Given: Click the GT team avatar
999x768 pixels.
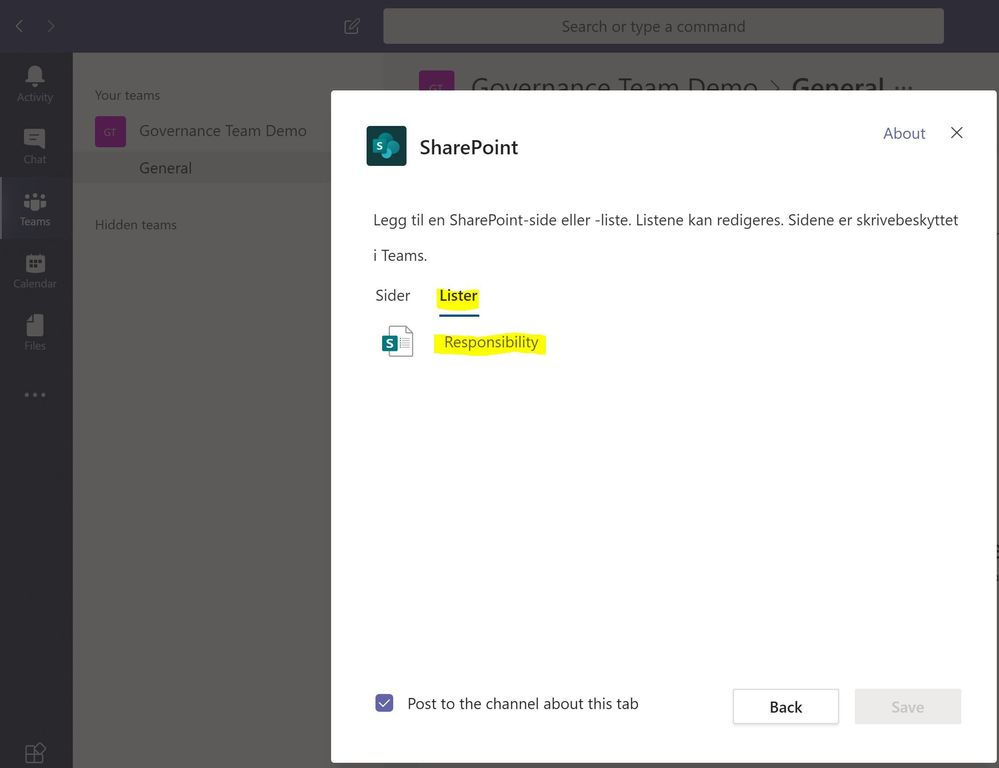Looking at the screenshot, I should click(110, 131).
